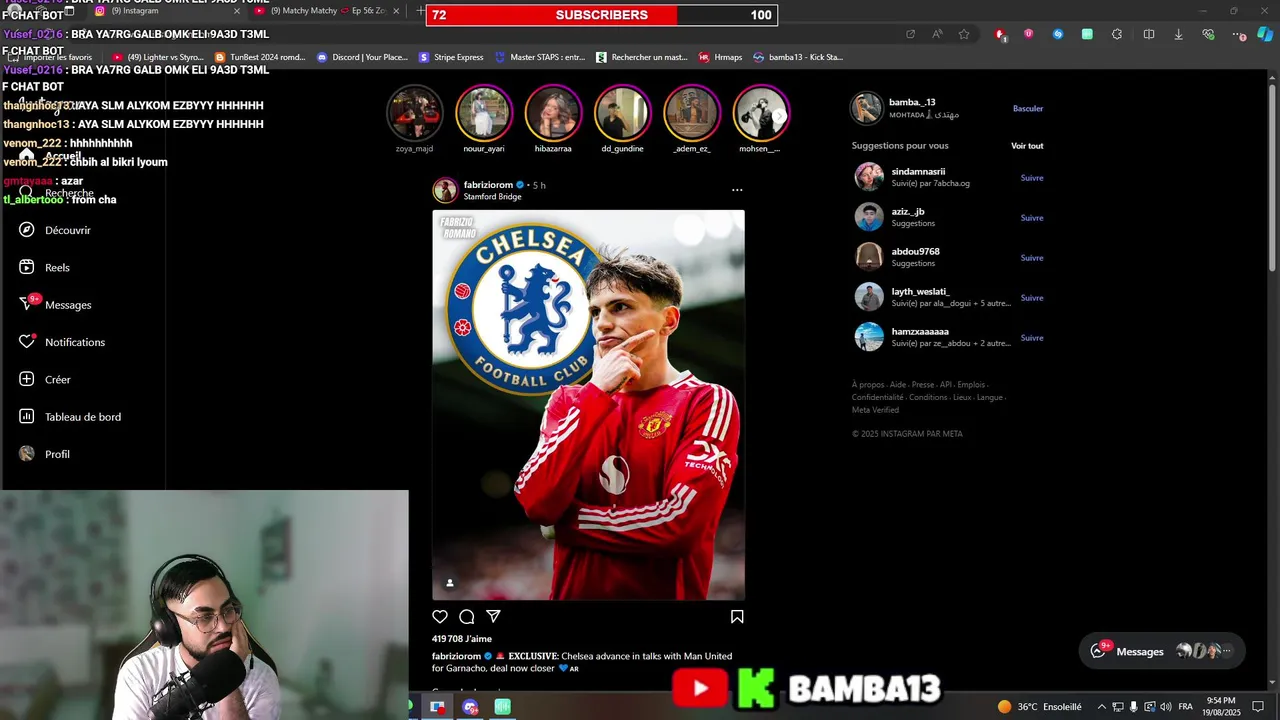
Task: Open the Discord Your Place bookmark
Action: coord(362,57)
